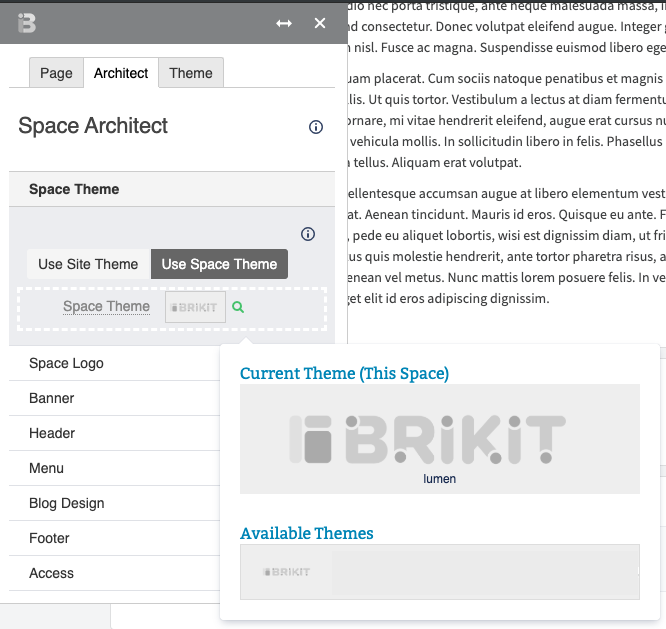Expand the Footer section
This screenshot has width=666, height=629.
pos(115,539)
